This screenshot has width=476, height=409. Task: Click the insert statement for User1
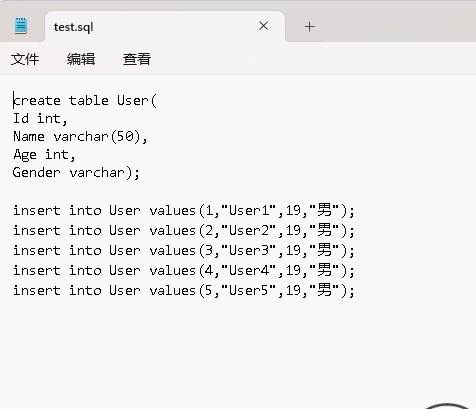pos(184,210)
